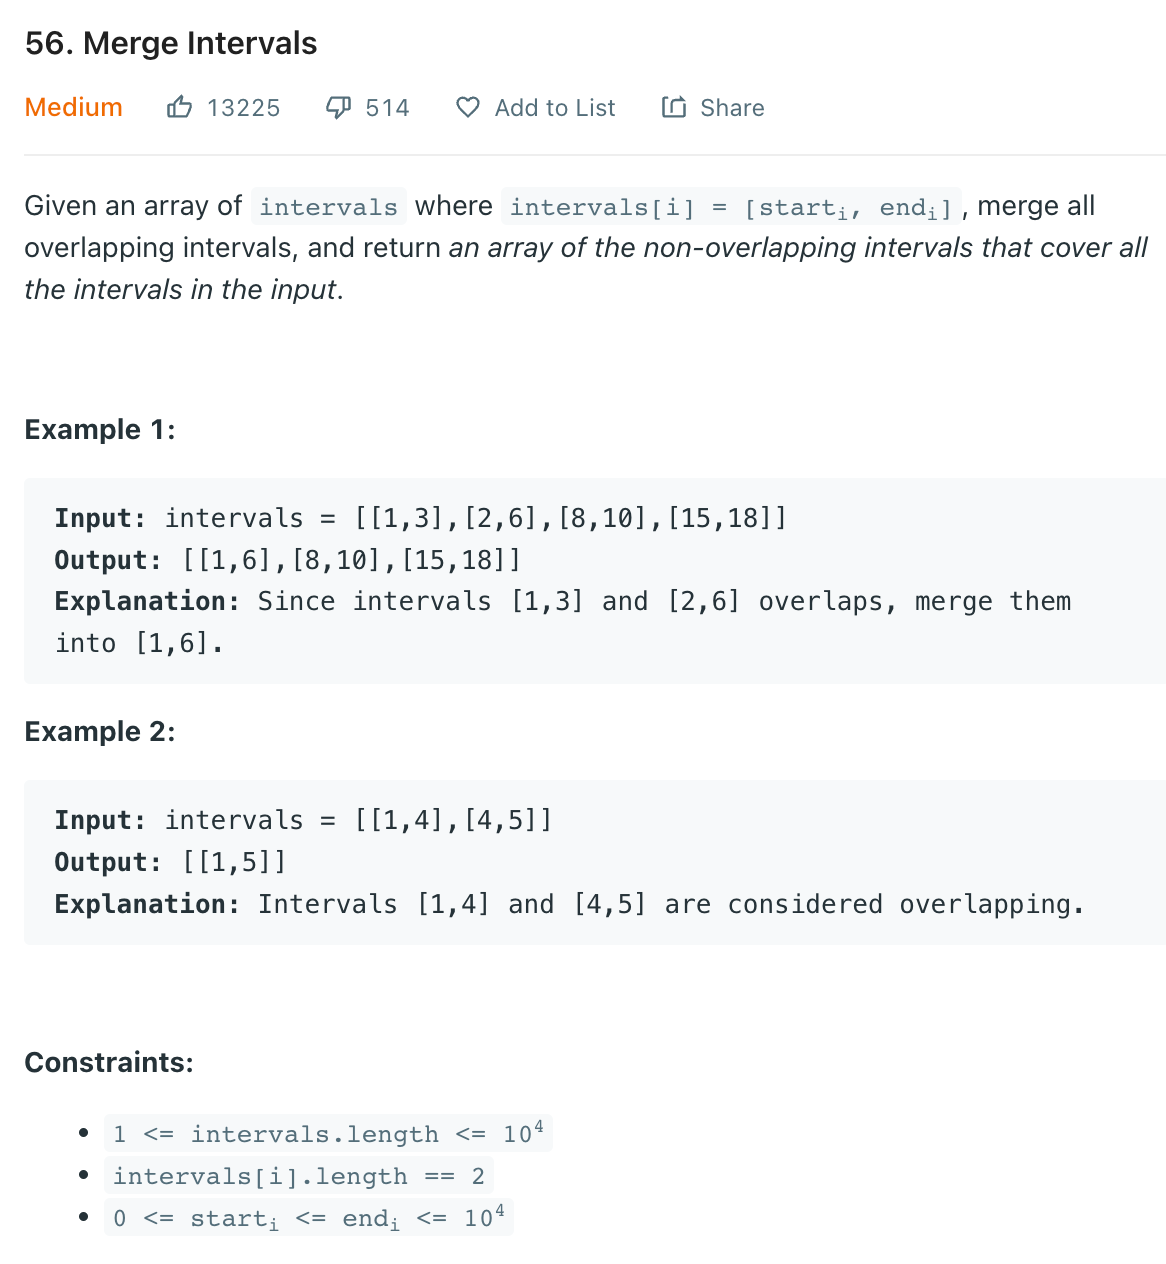Click the 13225 likes count
The height and width of the screenshot is (1264, 1166).
pos(243,108)
